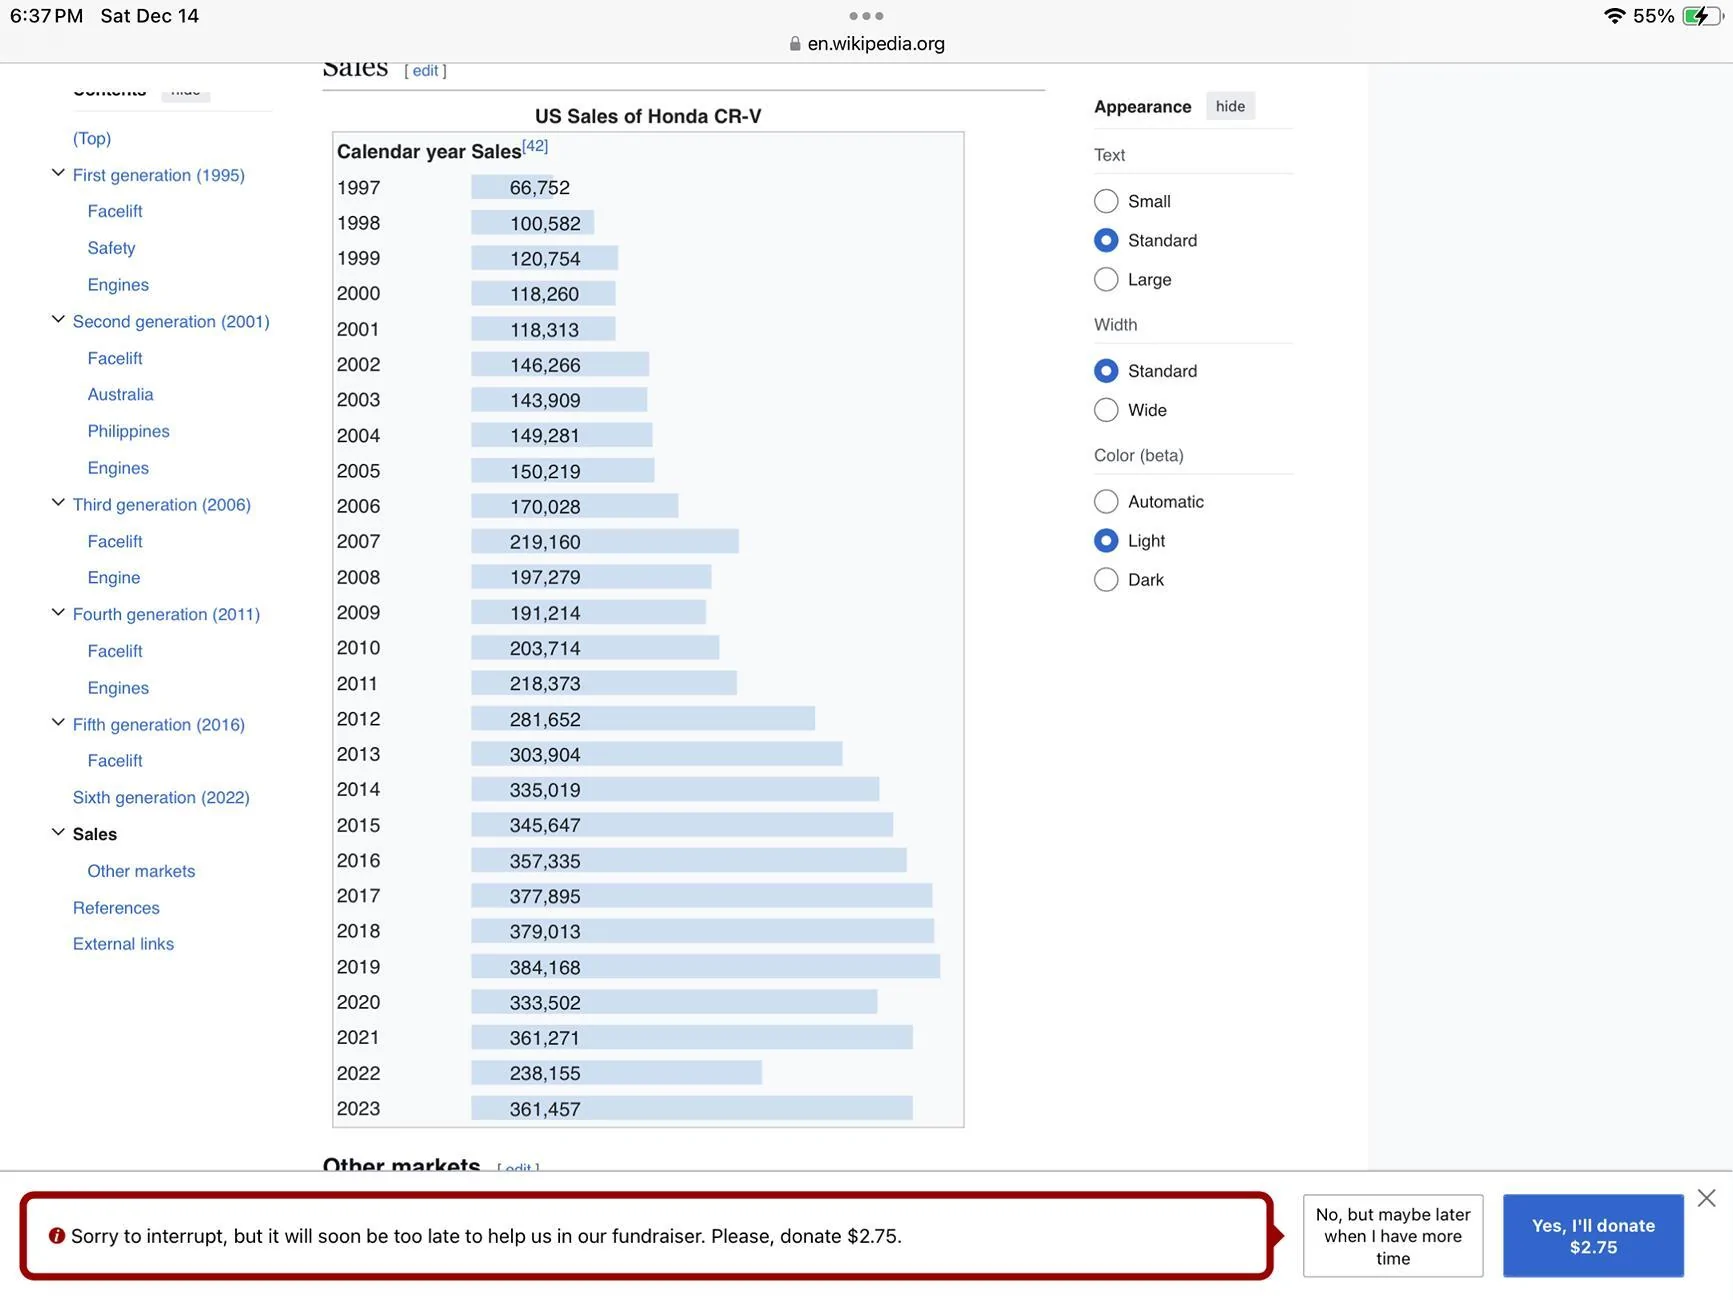Open Engine under Third generation

pos(114,578)
